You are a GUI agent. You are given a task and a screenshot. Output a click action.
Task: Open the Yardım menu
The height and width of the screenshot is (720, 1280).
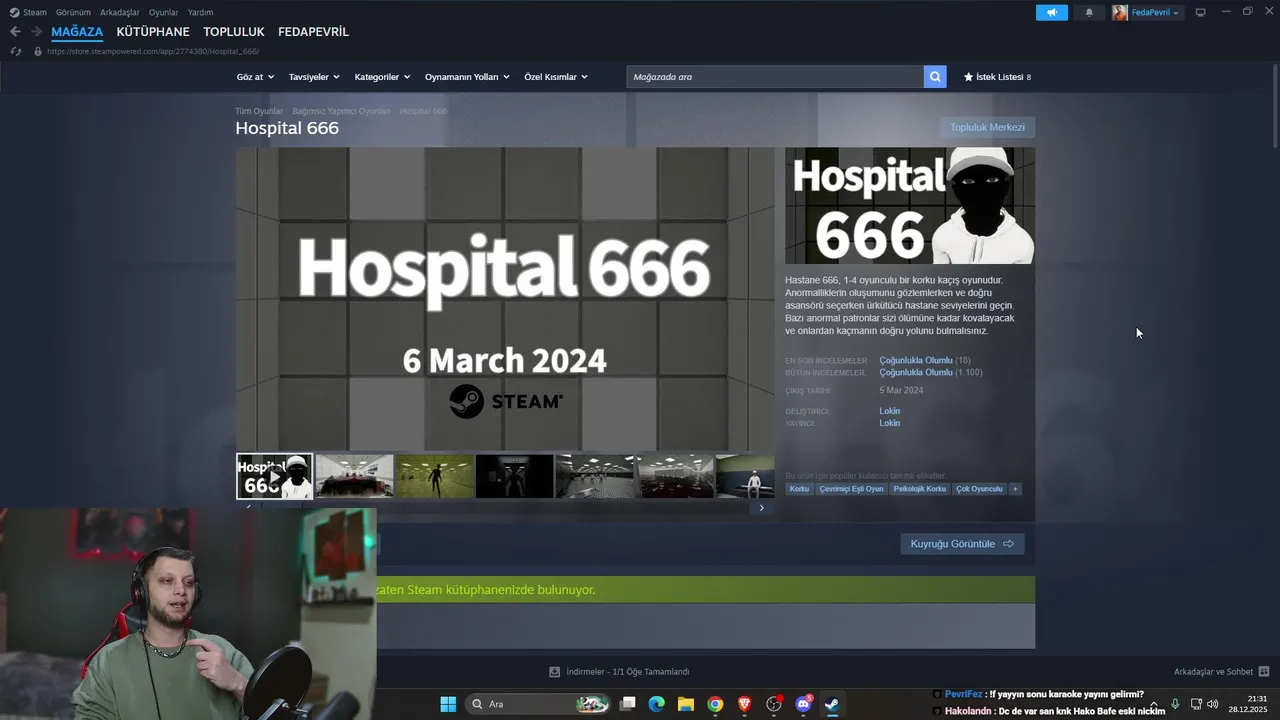point(200,12)
